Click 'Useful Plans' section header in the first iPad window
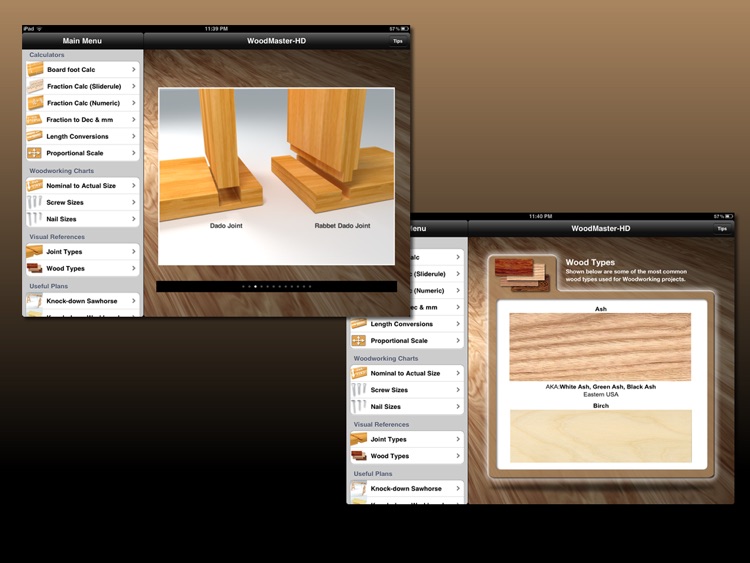The image size is (750, 563). click(48, 286)
